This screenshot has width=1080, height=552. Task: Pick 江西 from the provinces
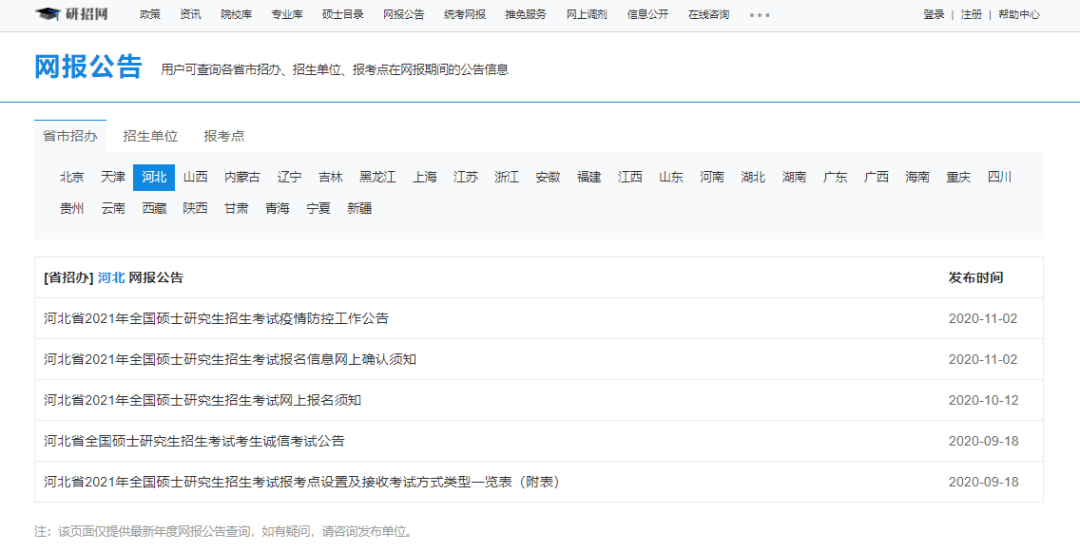pyautogui.click(x=630, y=177)
